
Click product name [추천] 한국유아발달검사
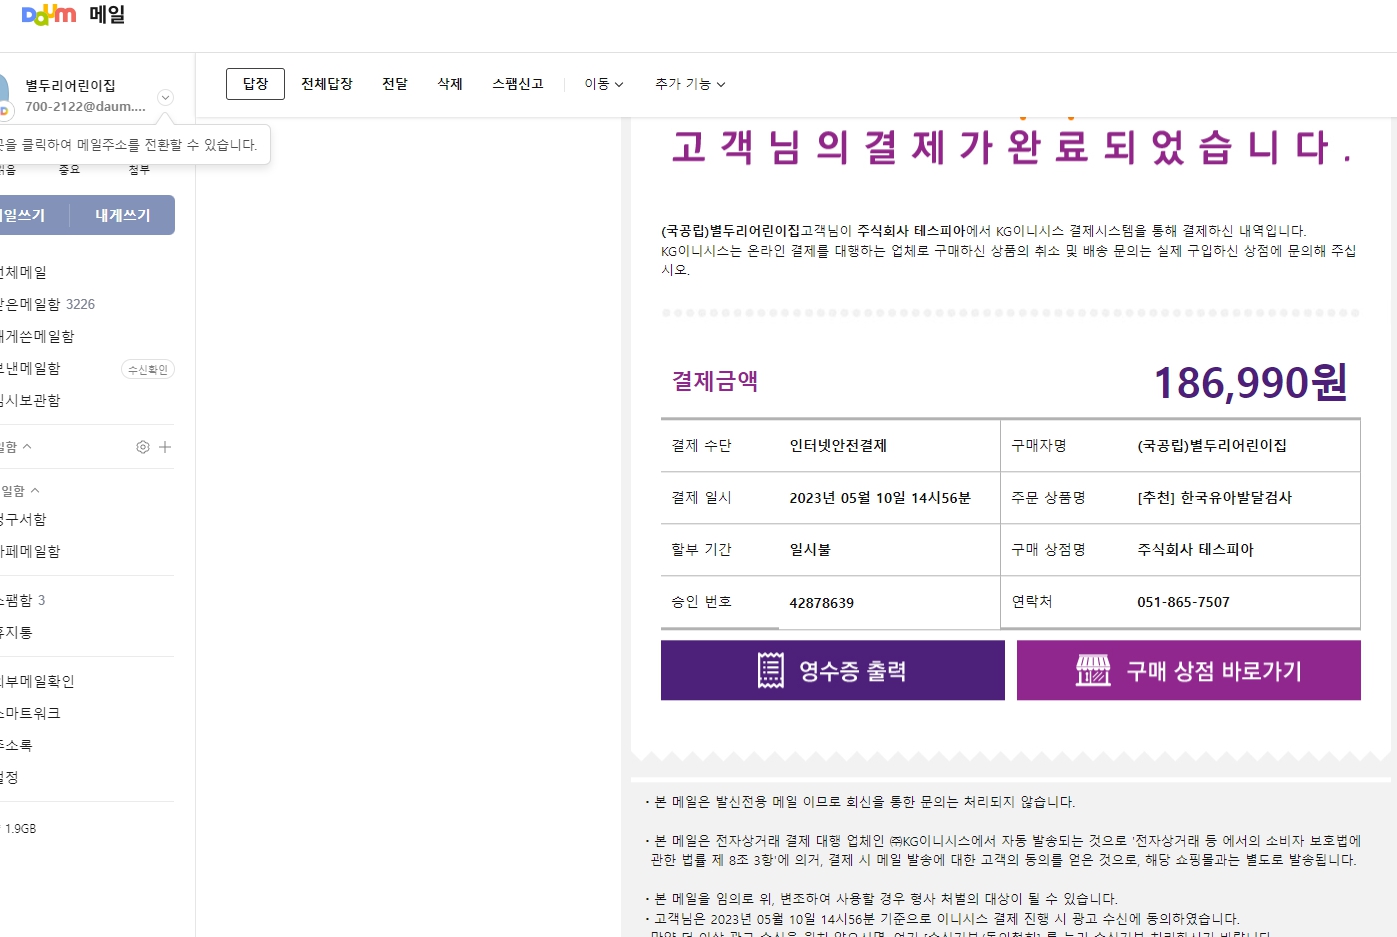point(1215,497)
